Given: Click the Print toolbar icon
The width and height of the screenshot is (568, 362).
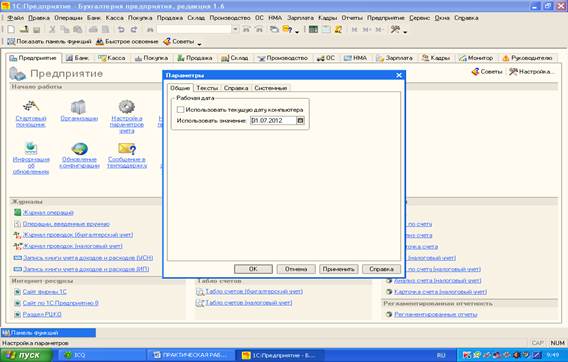Looking at the screenshot, I should coord(93,30).
